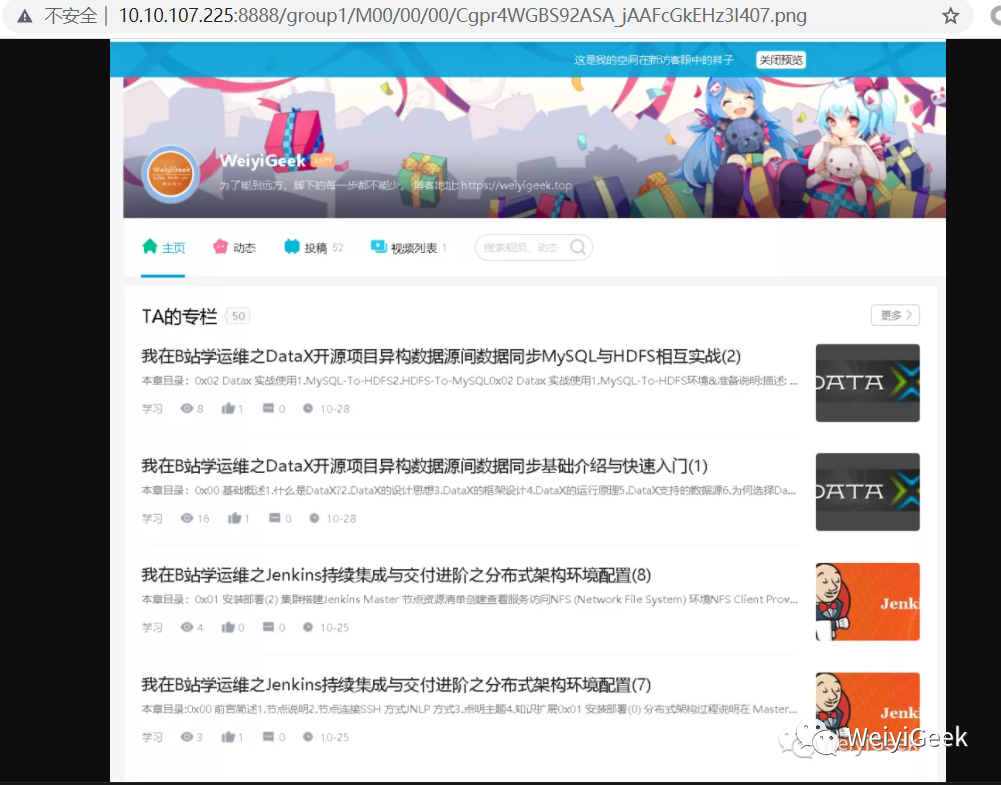Click the summary text starting 0x00 基础概述

[x=469, y=490]
